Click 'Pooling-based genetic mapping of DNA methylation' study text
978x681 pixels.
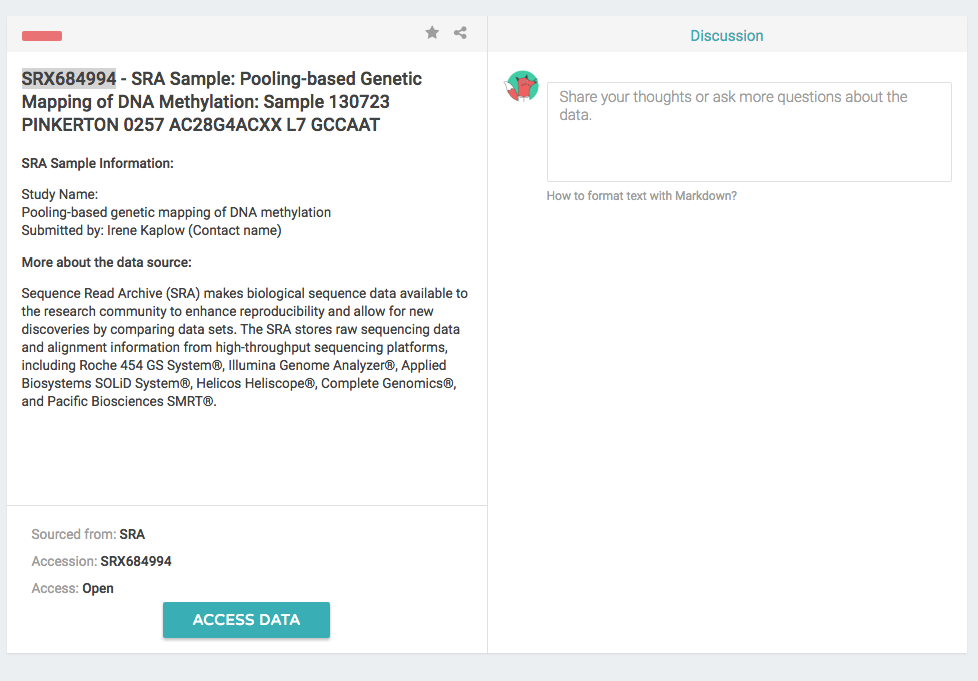point(177,213)
